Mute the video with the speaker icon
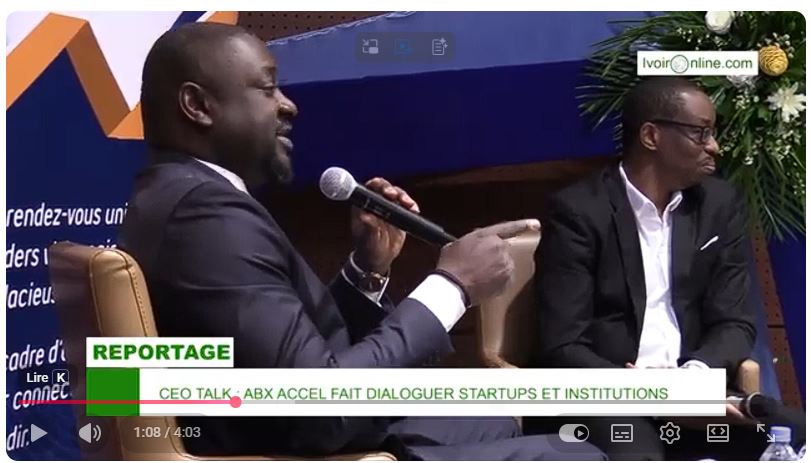Image resolution: width=811 pixels, height=463 pixels. [90, 433]
